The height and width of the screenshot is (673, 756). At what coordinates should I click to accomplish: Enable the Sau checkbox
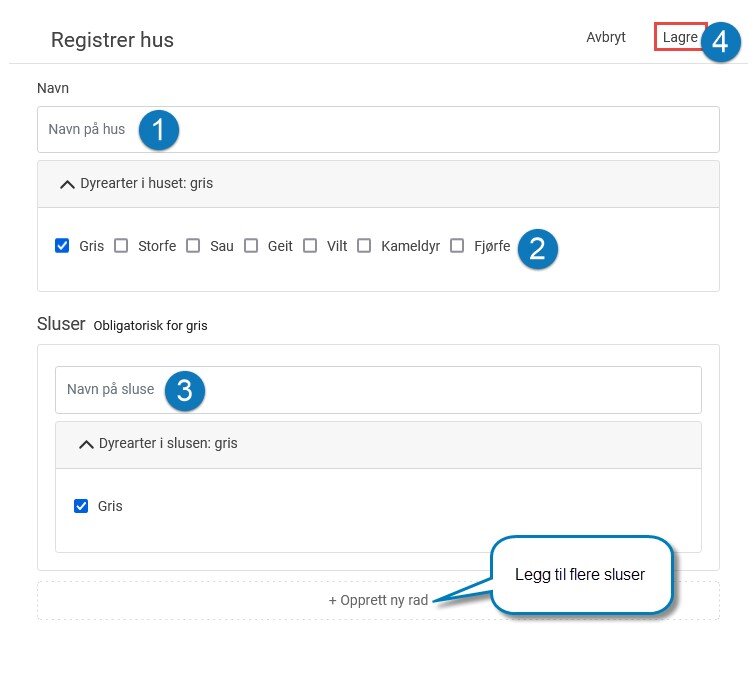point(193,245)
